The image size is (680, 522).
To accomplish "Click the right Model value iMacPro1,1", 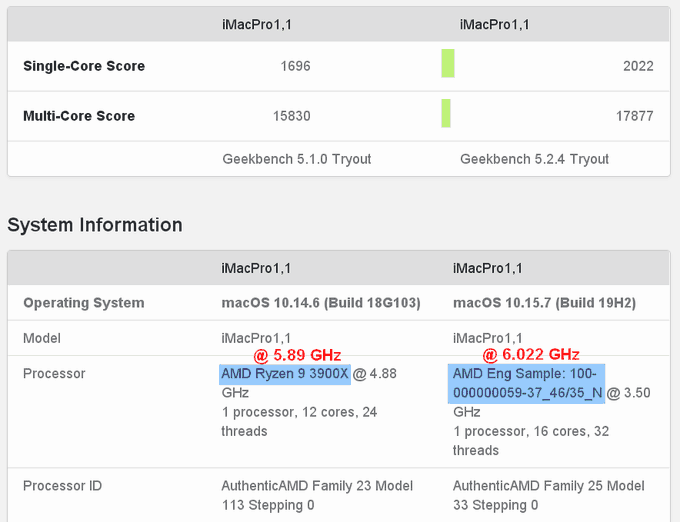I will click(x=487, y=338).
